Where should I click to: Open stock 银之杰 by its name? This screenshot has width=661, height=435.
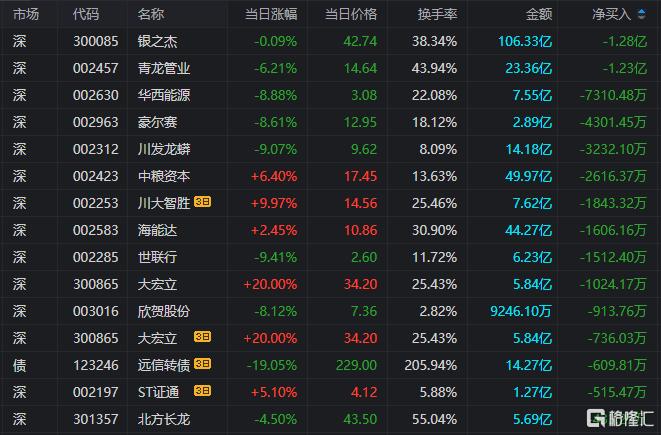157,41
